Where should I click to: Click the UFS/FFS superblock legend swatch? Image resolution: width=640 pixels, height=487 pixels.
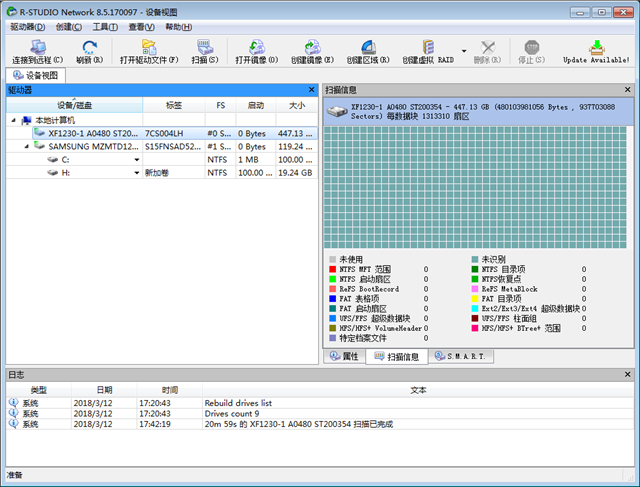coord(332,318)
